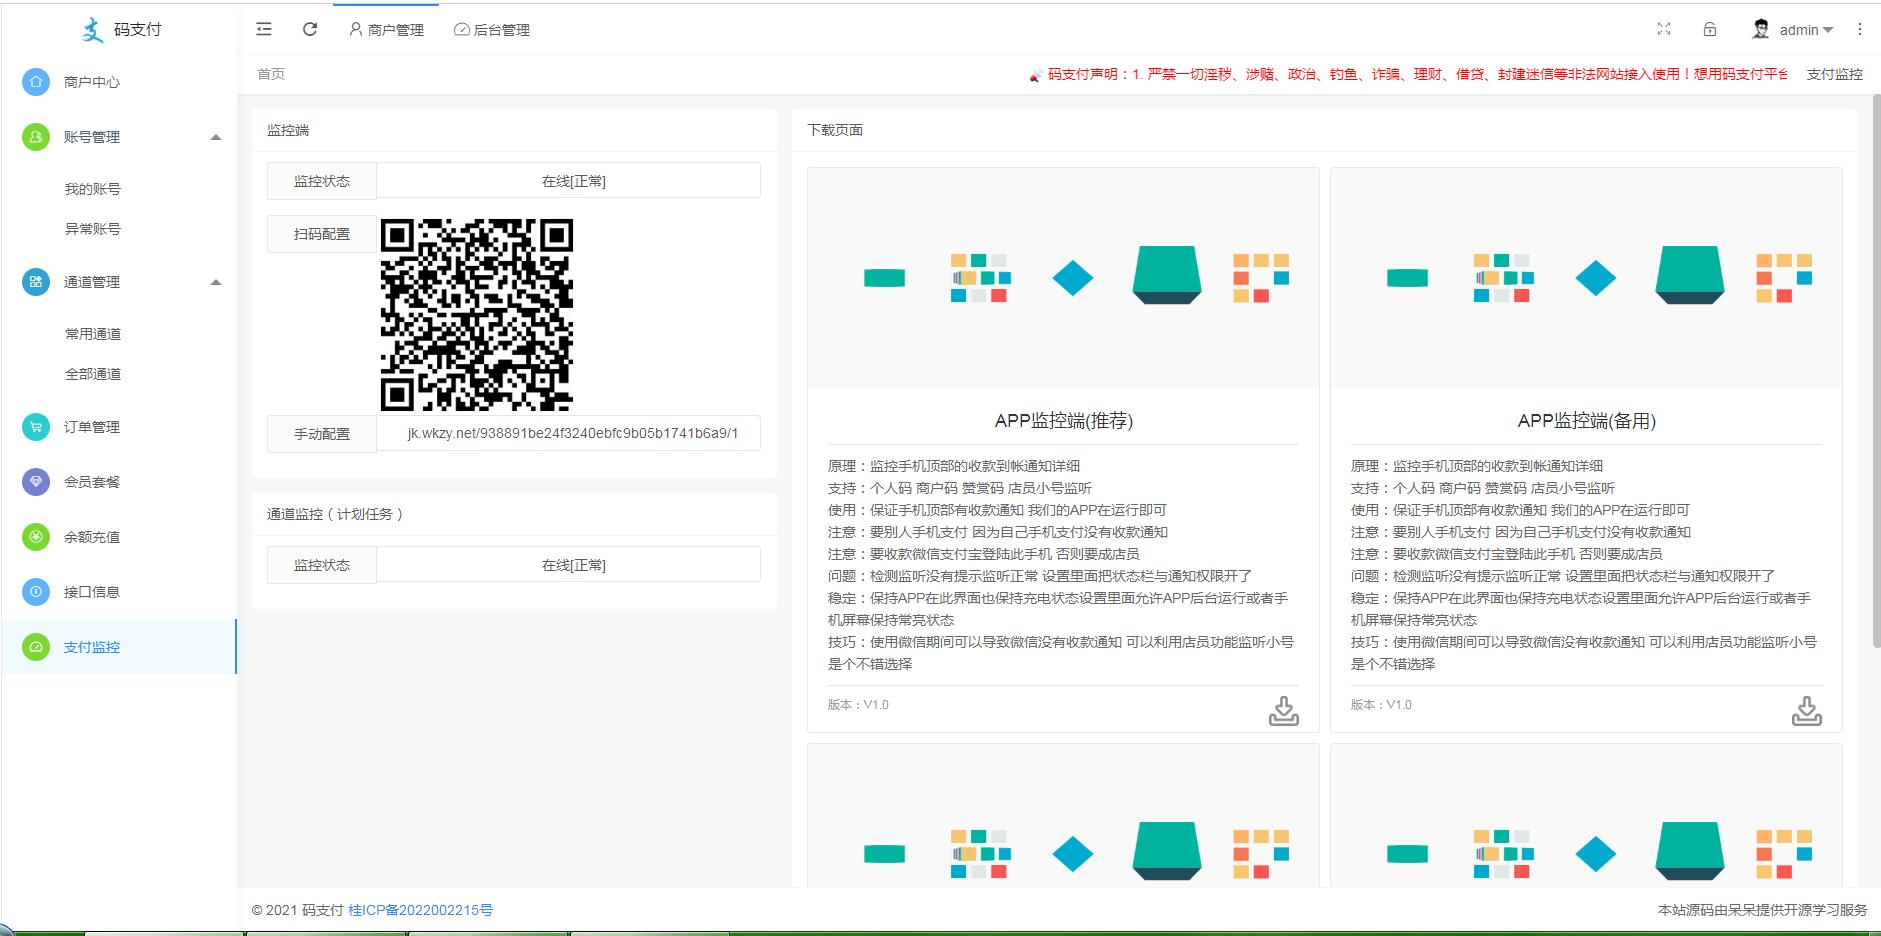Toggle fullscreen mode icon

(x=1664, y=30)
